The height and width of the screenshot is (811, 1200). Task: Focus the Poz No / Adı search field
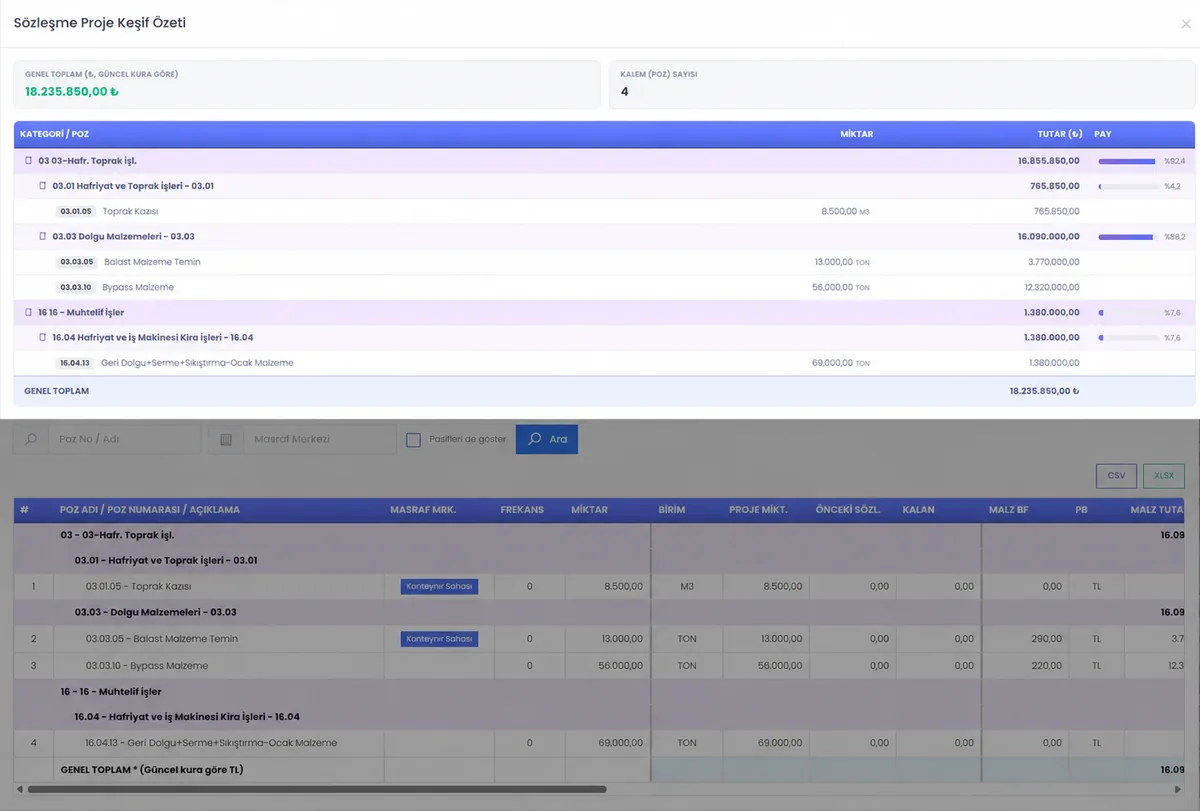pos(126,439)
